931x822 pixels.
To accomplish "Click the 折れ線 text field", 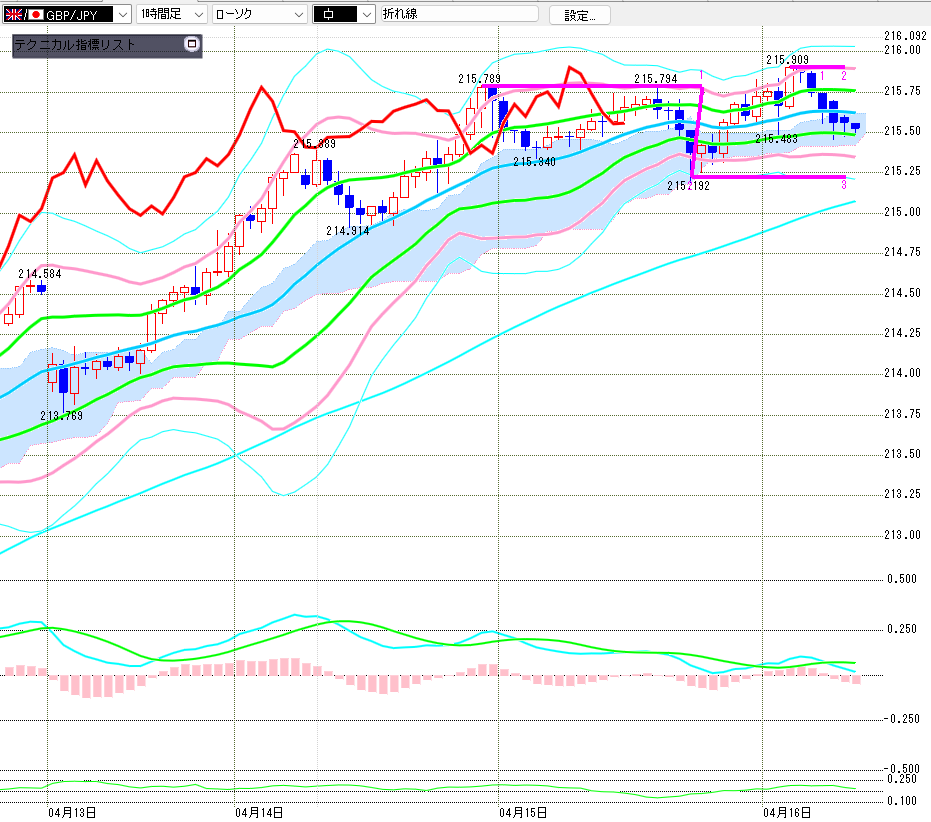I will coord(458,15).
